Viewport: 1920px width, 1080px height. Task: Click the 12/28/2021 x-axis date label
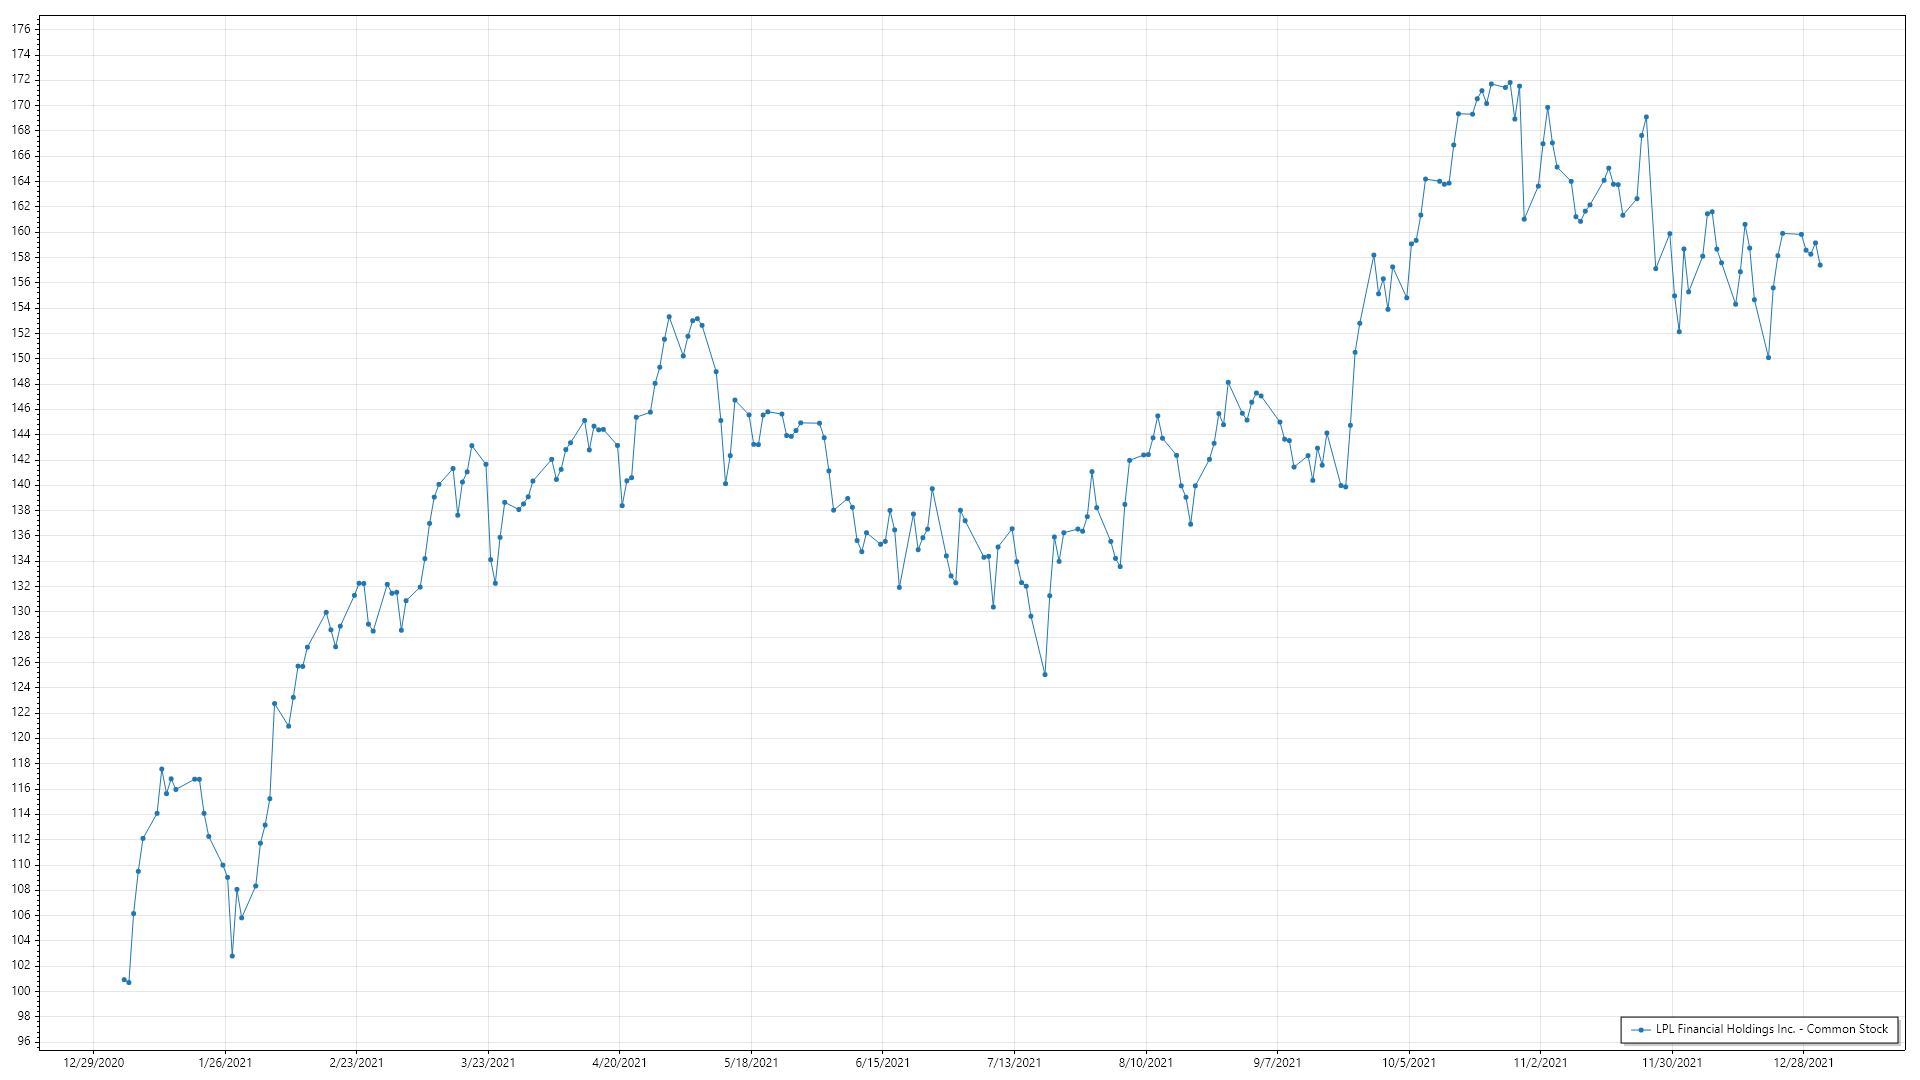pyautogui.click(x=1803, y=1063)
